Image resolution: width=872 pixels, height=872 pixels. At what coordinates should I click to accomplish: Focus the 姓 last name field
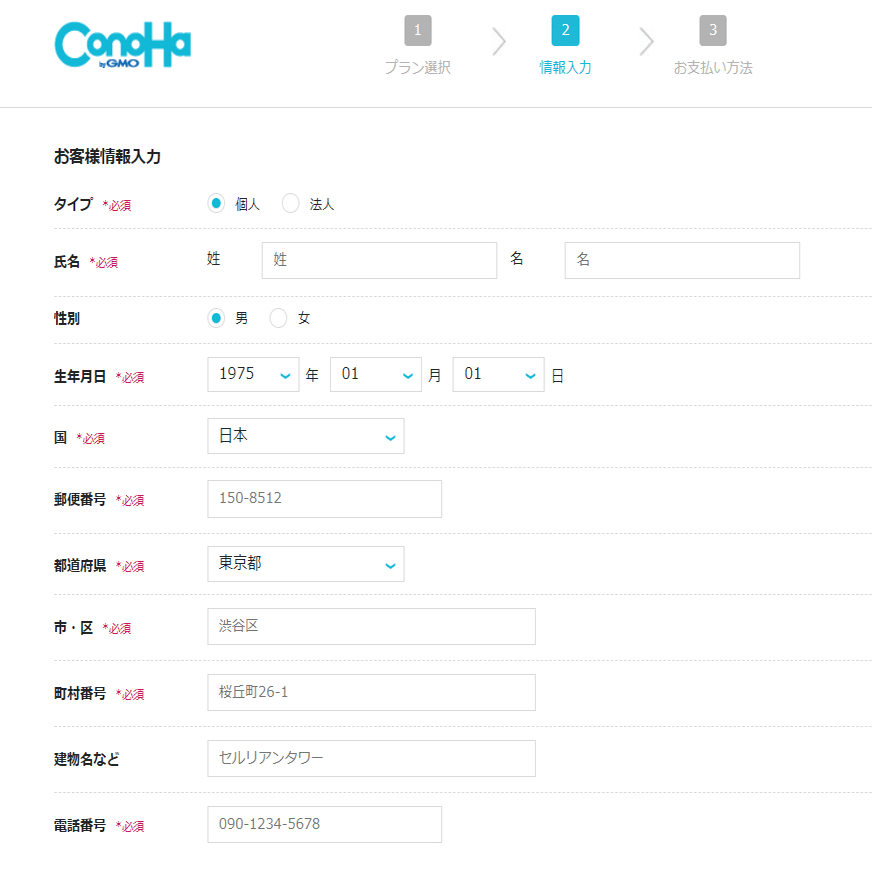pyautogui.click(x=379, y=260)
